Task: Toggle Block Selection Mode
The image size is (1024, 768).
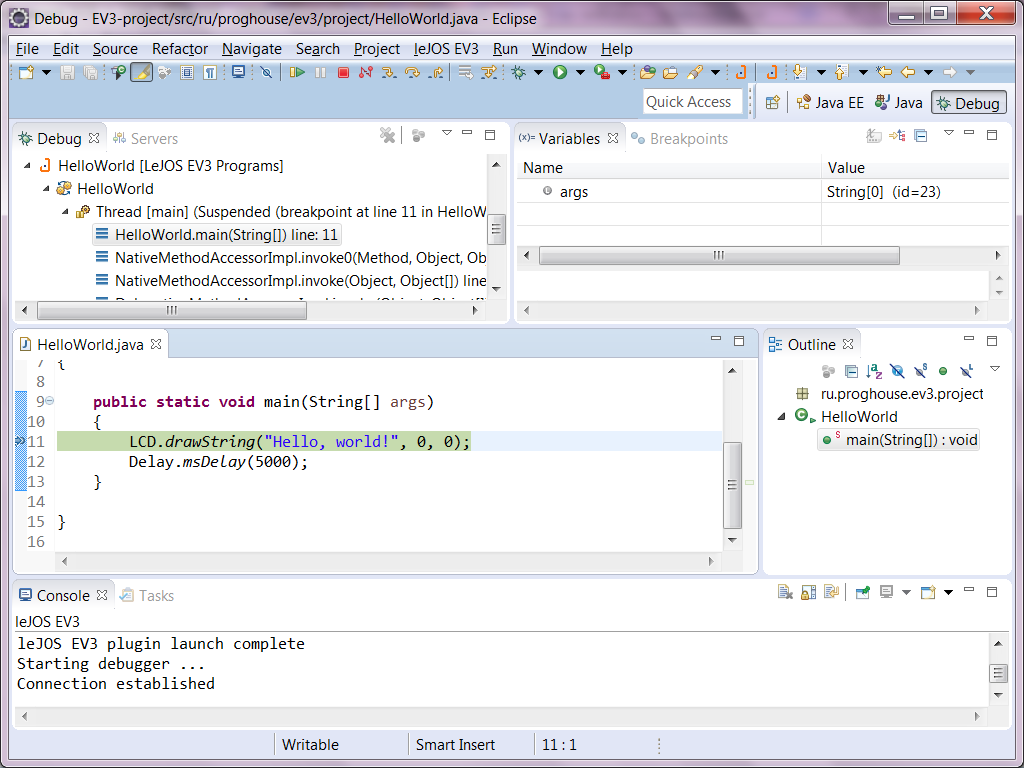Action: coord(187,72)
